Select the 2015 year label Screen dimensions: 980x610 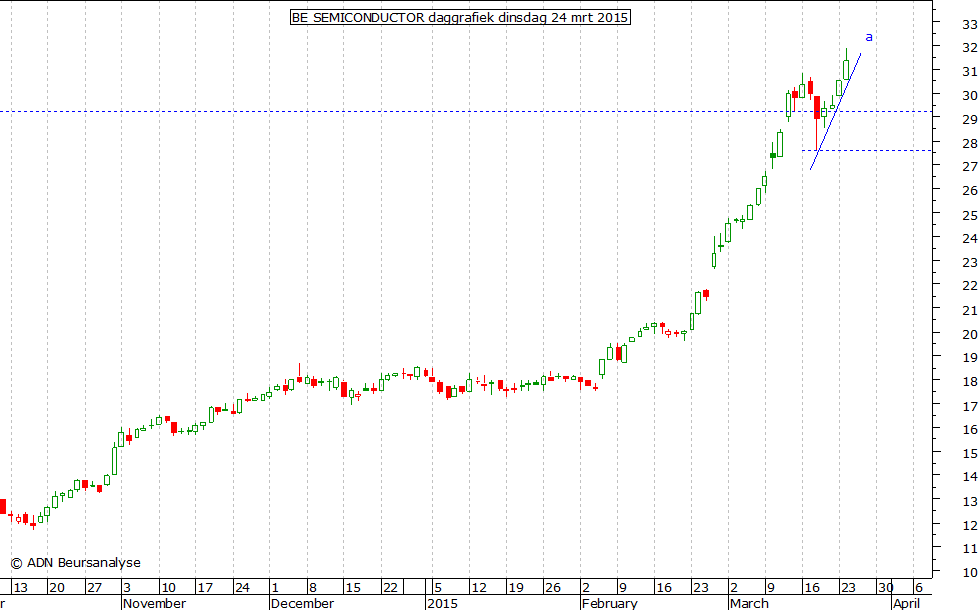pos(442,603)
